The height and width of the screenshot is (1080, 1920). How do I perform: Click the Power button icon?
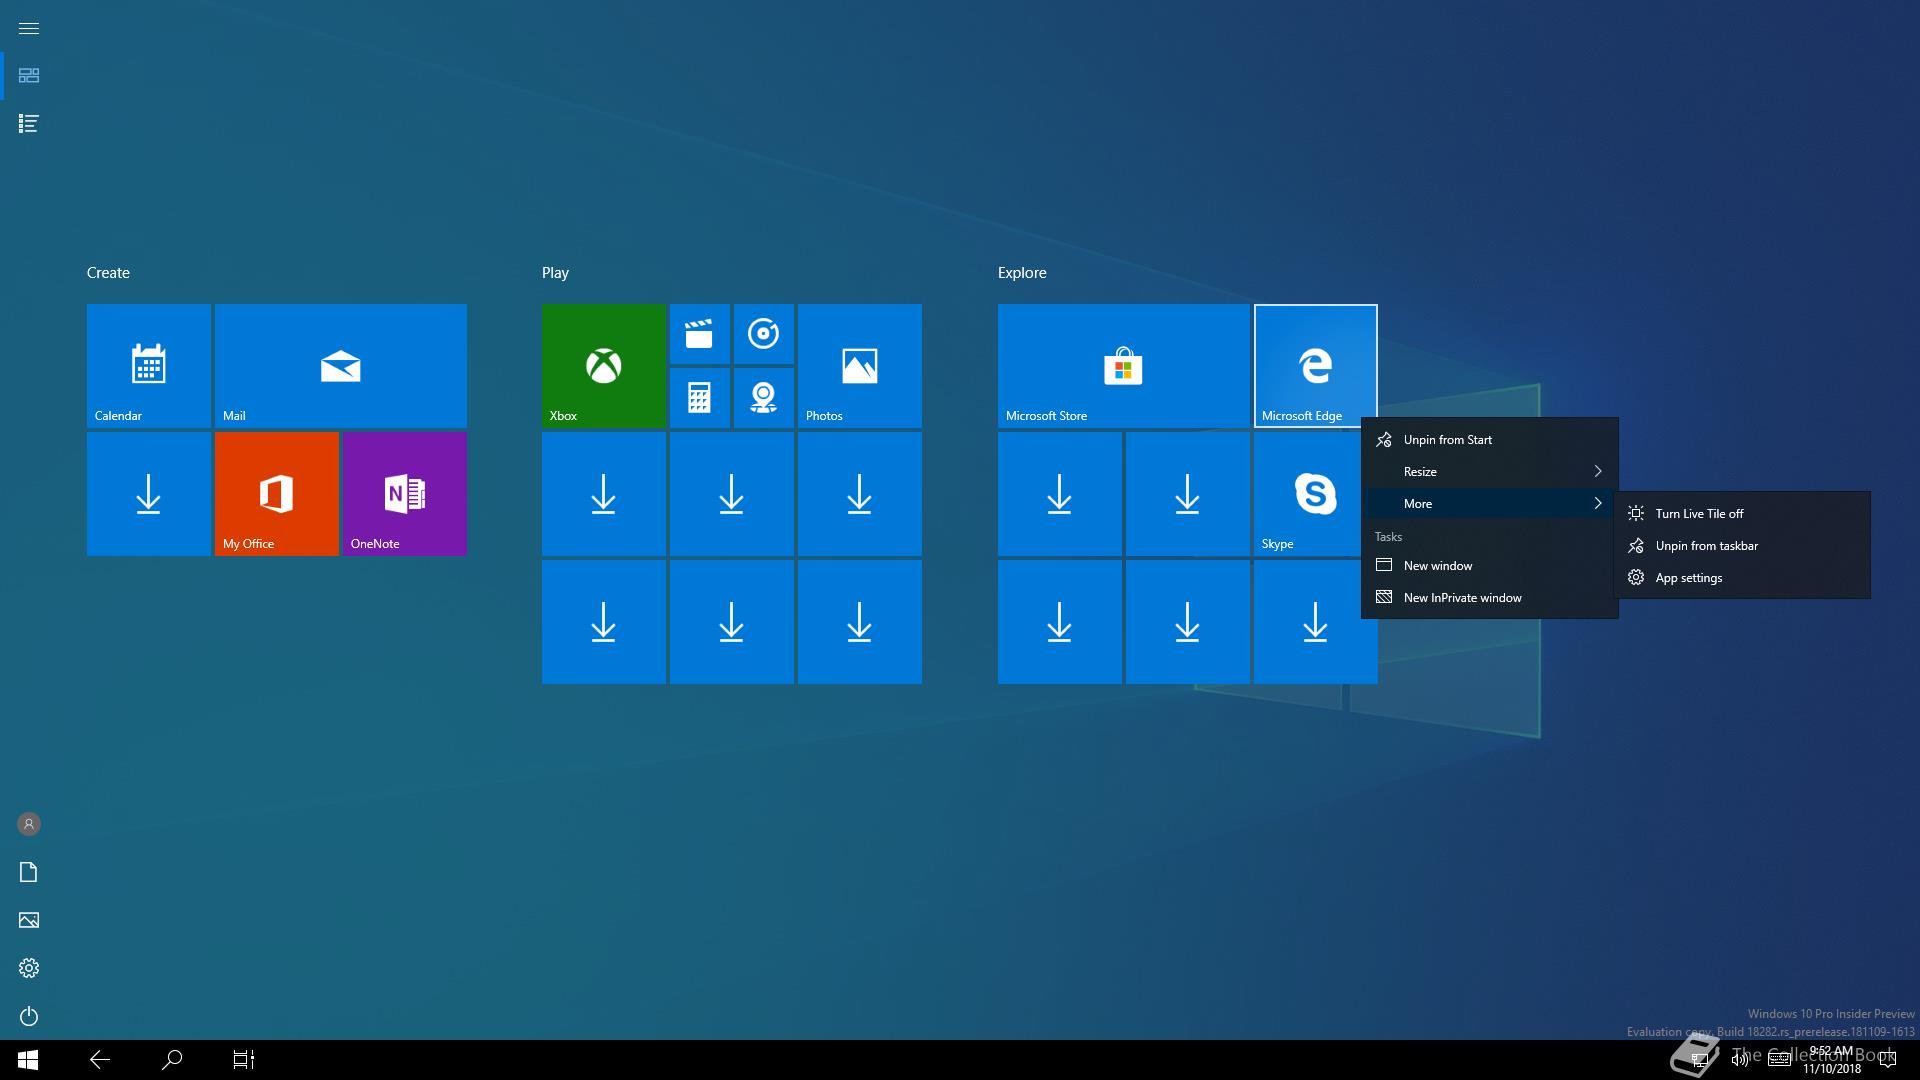[29, 1016]
